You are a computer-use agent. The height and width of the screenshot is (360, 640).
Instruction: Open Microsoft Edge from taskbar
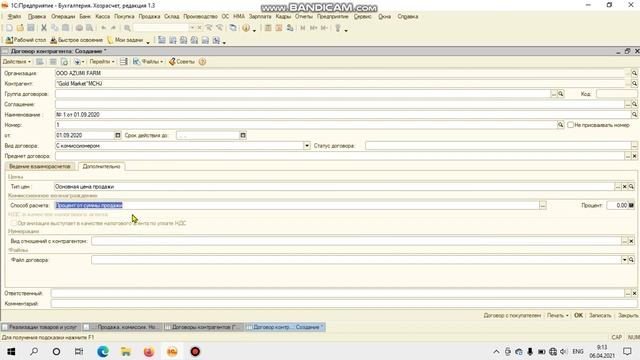(x=103, y=351)
